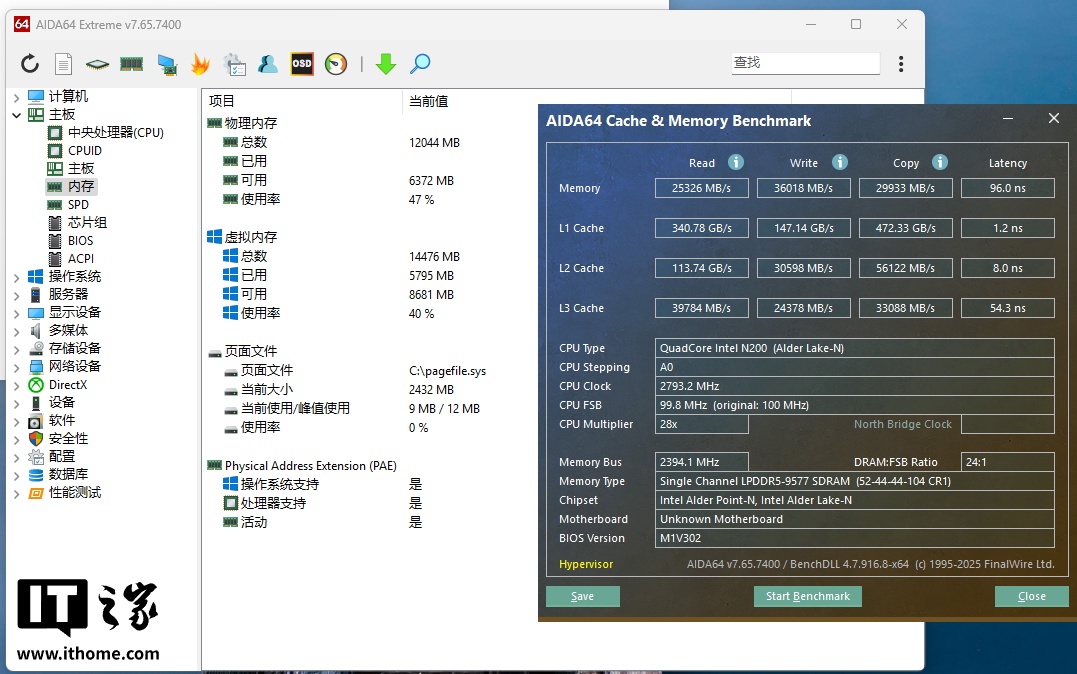Click the Close button in benchmark dialog
The image size is (1077, 674).
point(1030,596)
